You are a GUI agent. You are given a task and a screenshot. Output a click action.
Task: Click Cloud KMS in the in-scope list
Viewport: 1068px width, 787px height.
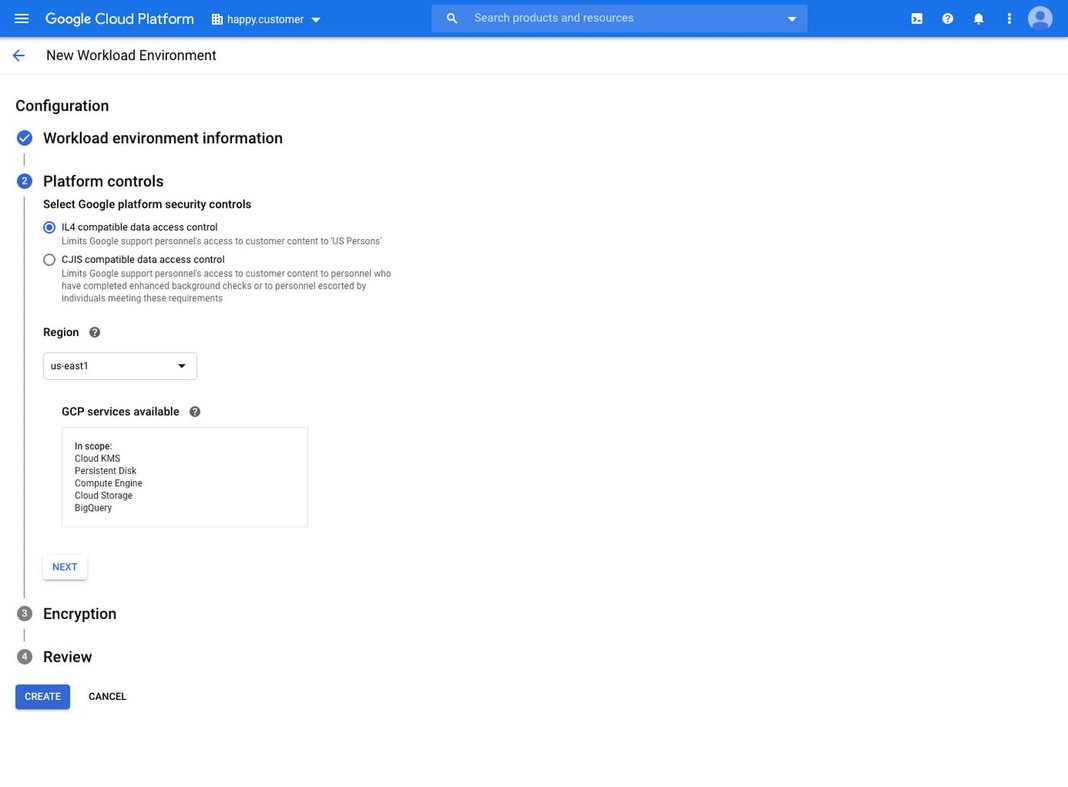click(x=97, y=459)
